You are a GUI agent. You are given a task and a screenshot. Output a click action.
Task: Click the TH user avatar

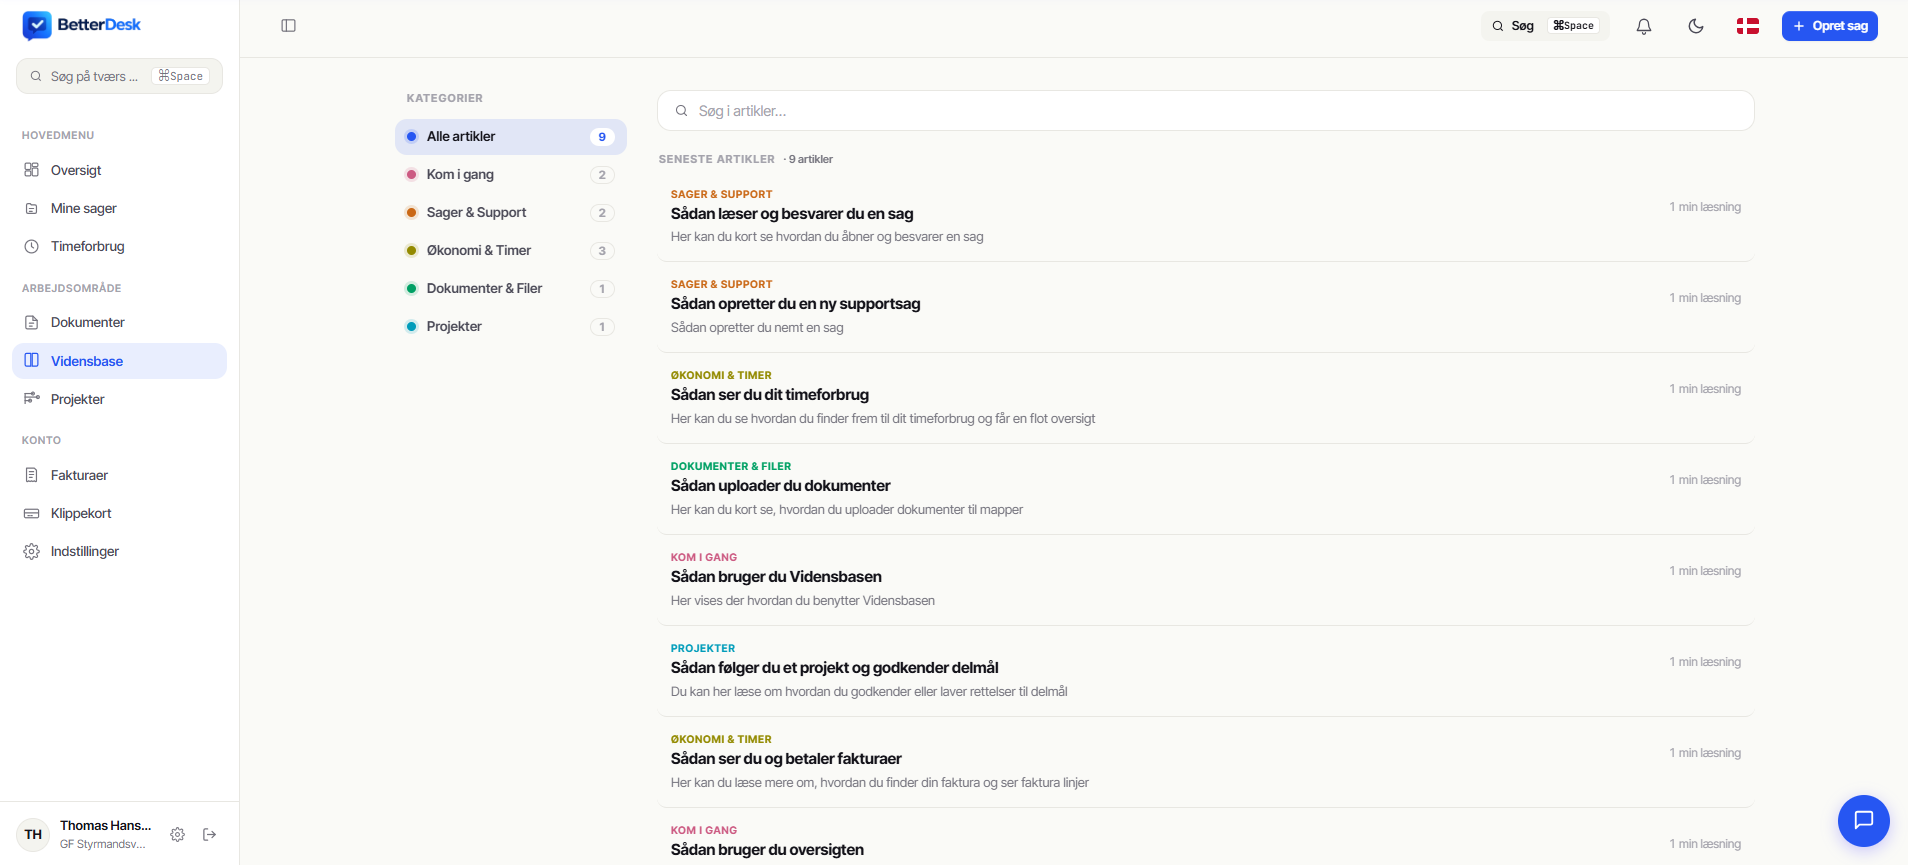pos(33,834)
